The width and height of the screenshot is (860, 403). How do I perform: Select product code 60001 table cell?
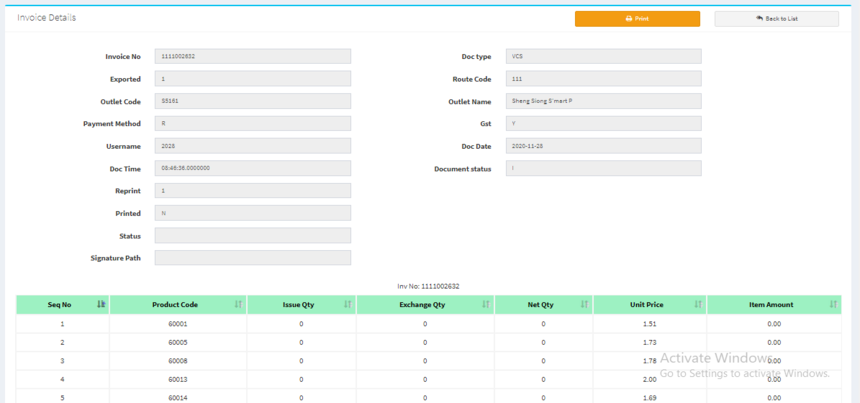point(178,324)
